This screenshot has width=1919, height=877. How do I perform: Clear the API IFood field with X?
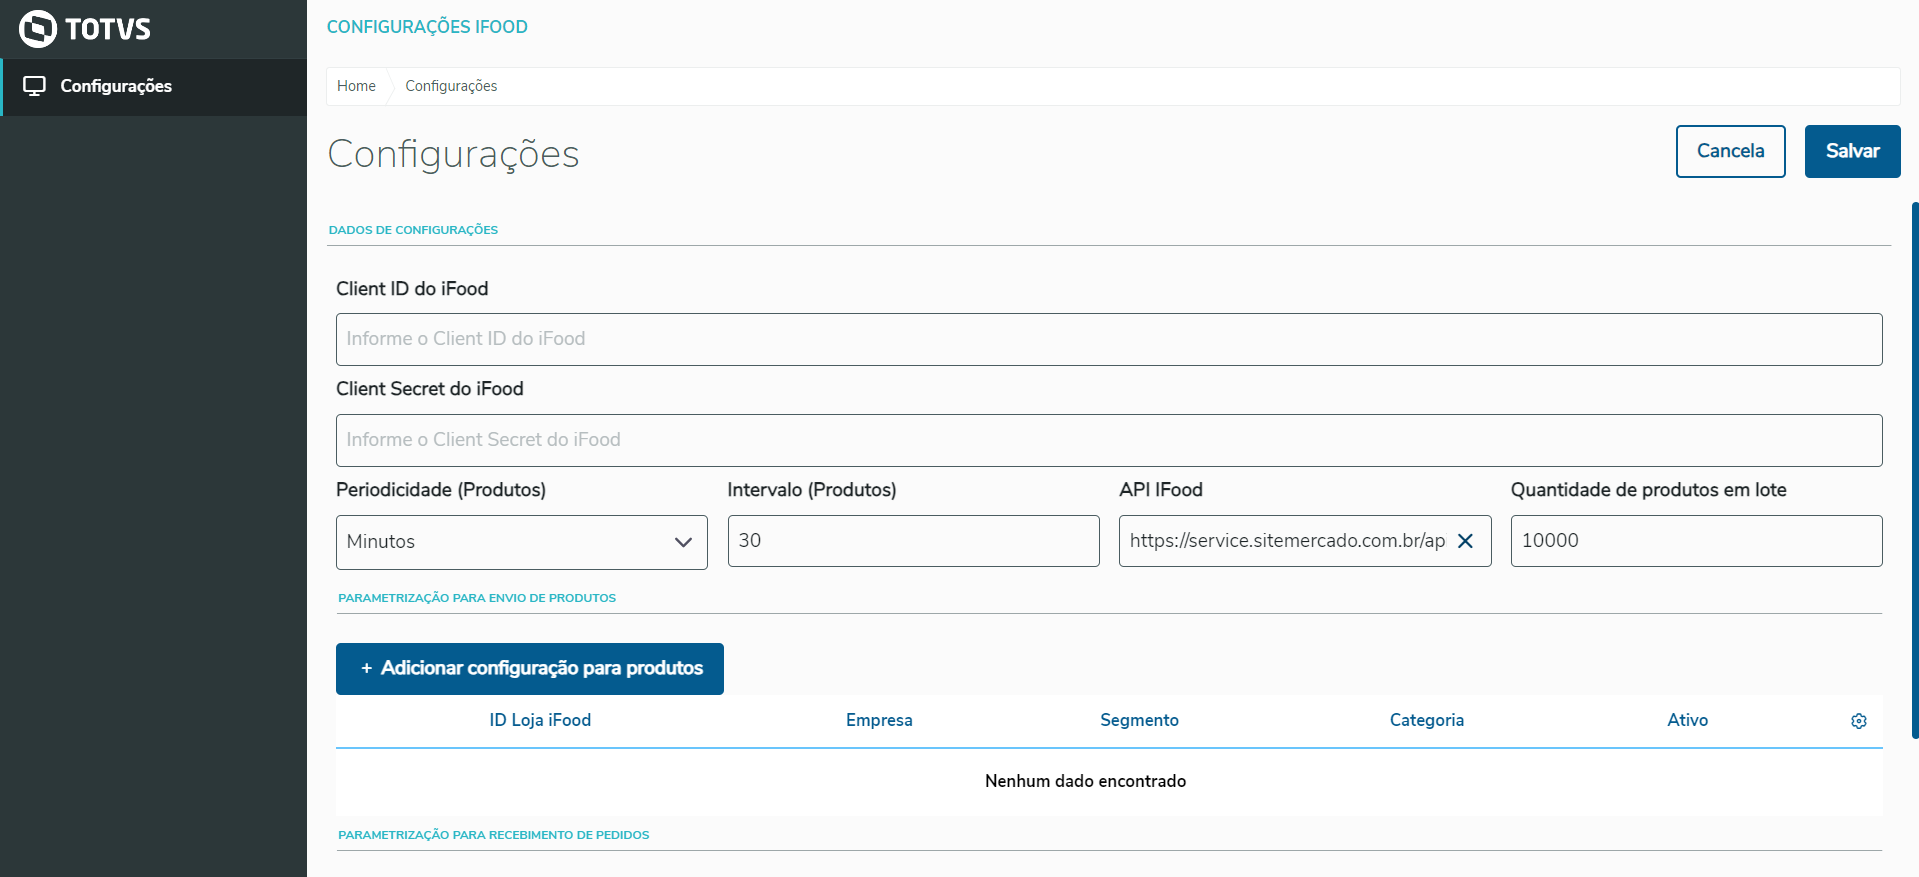coord(1465,541)
